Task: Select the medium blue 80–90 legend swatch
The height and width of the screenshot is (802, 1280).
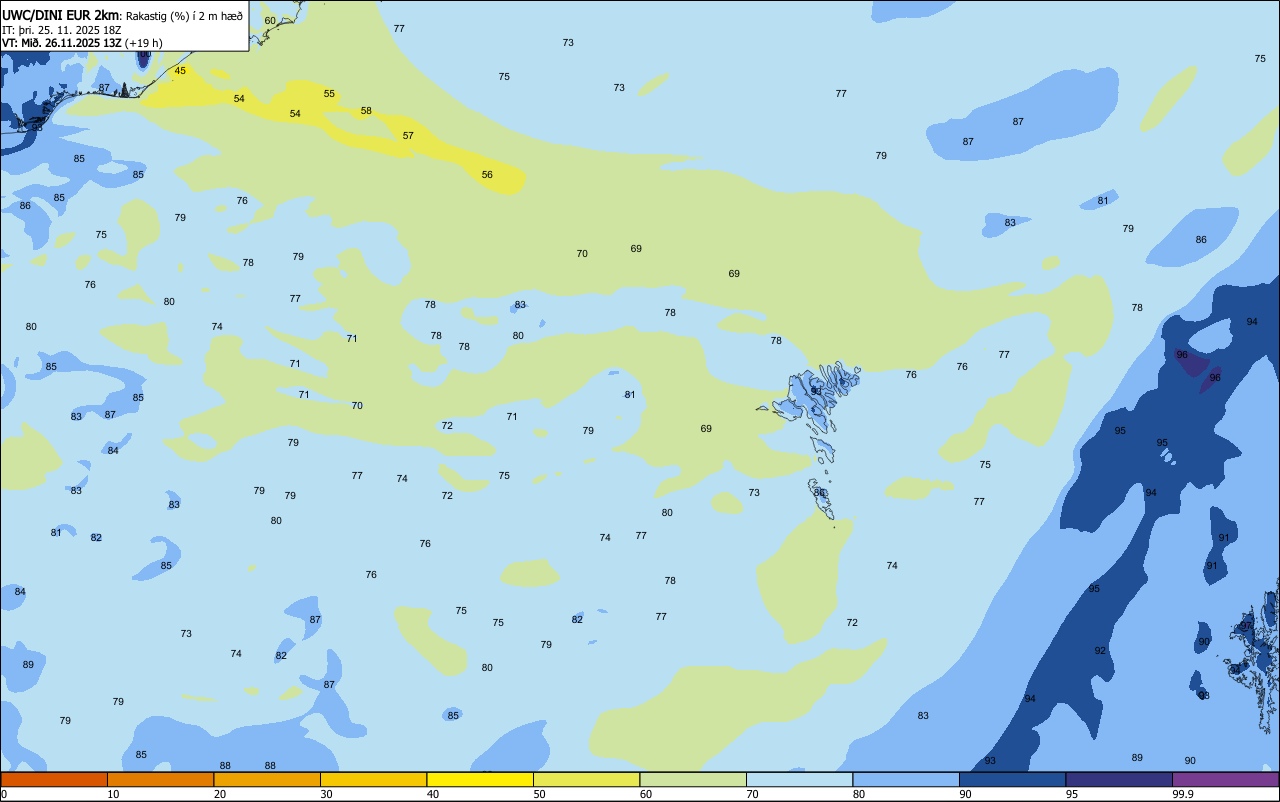Action: click(906, 779)
